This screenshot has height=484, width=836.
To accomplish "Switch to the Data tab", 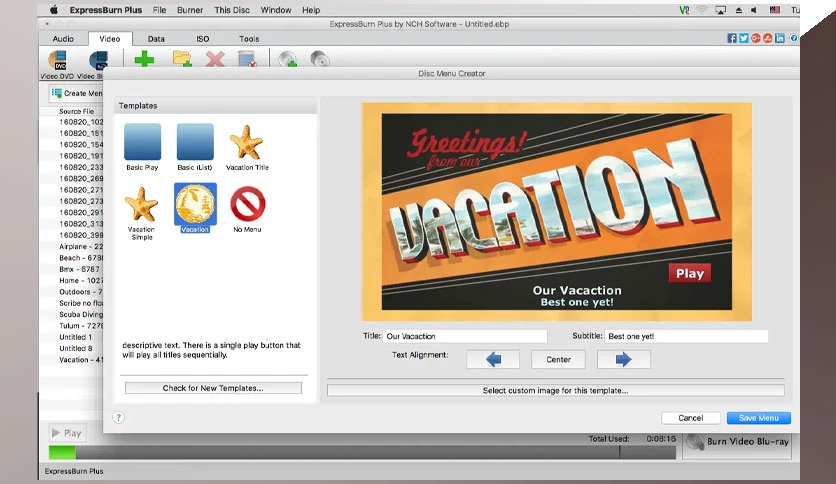I will [156, 38].
